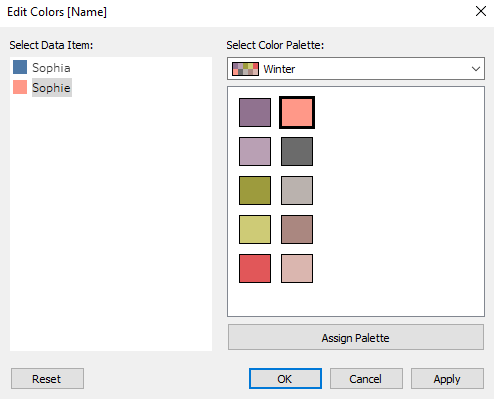The height and width of the screenshot is (399, 494).
Task: Pick the pale pink palette color
Action: click(297, 268)
